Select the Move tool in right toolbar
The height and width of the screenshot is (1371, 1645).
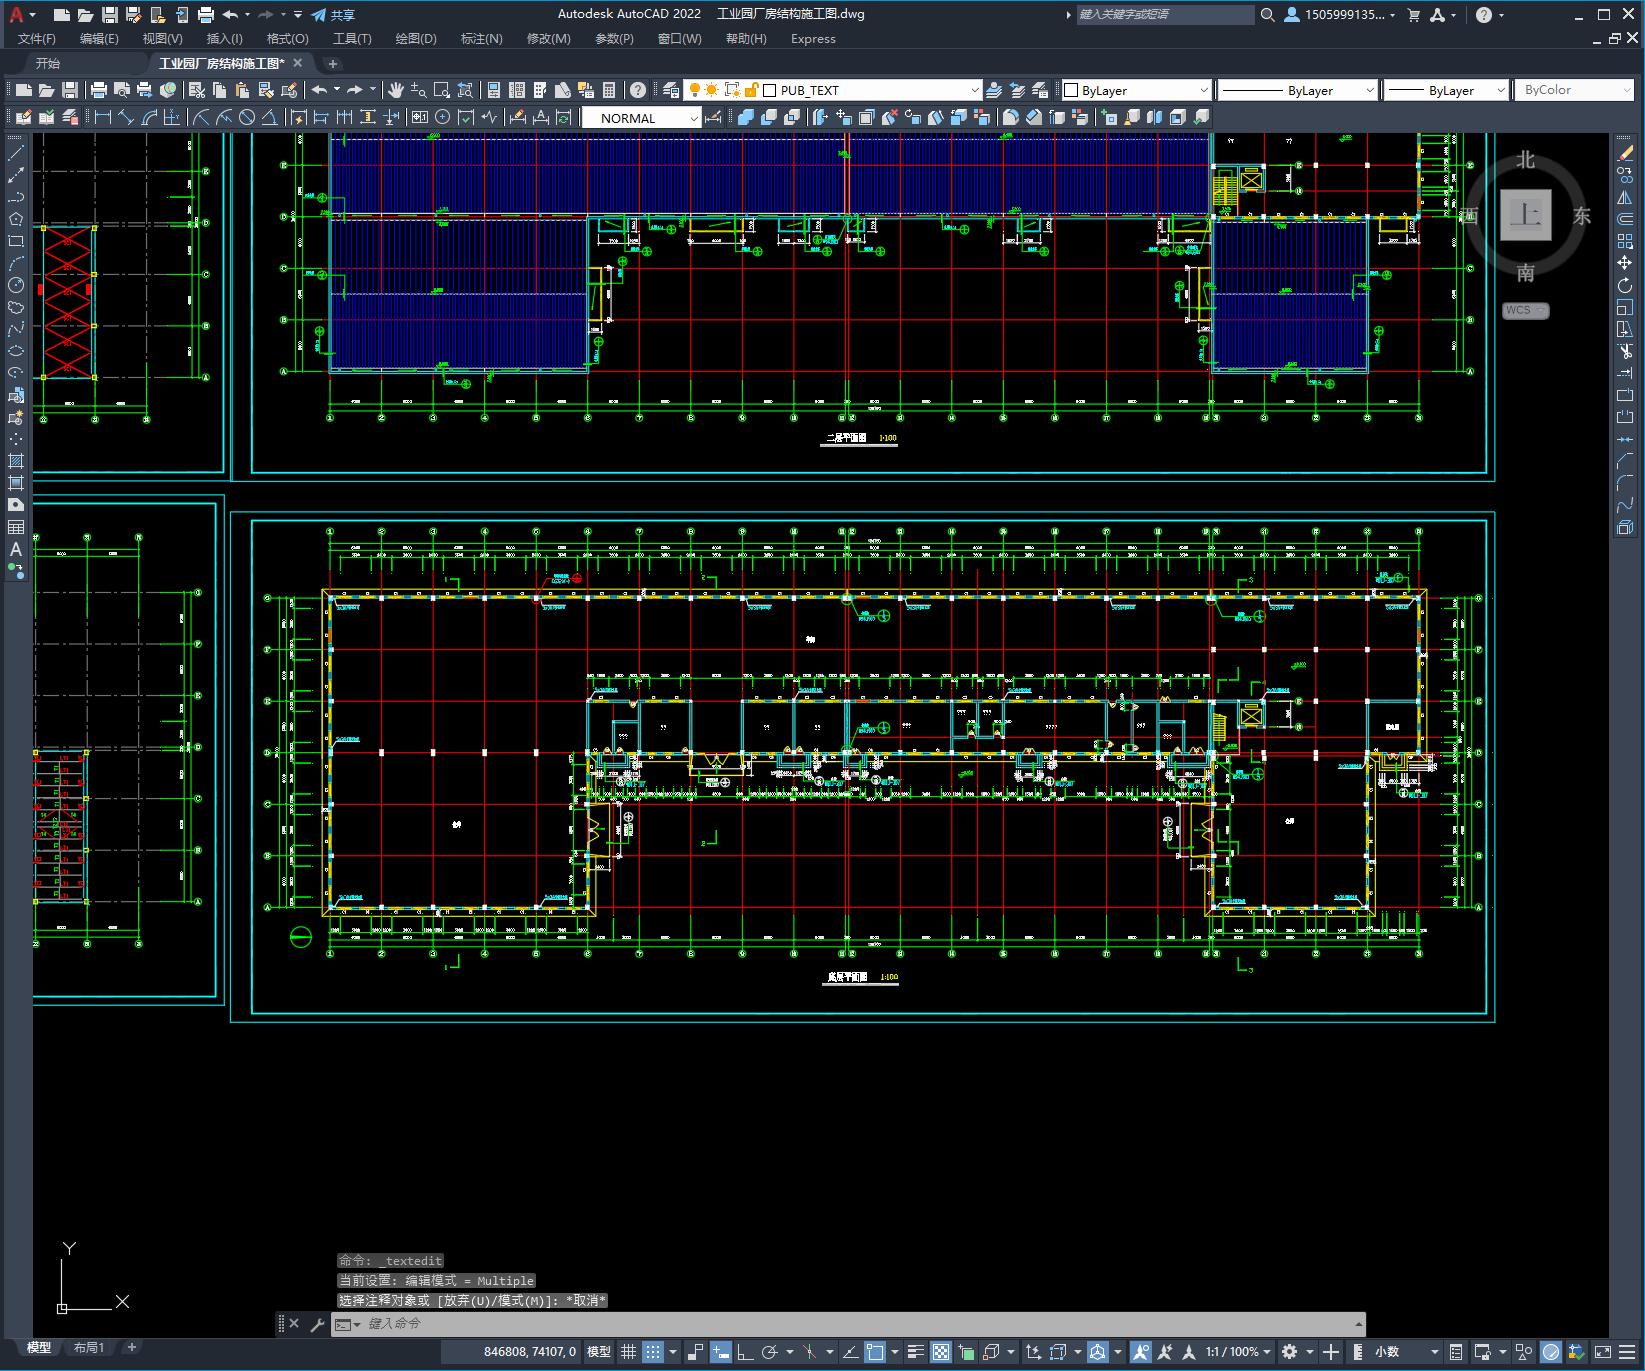[x=1625, y=263]
